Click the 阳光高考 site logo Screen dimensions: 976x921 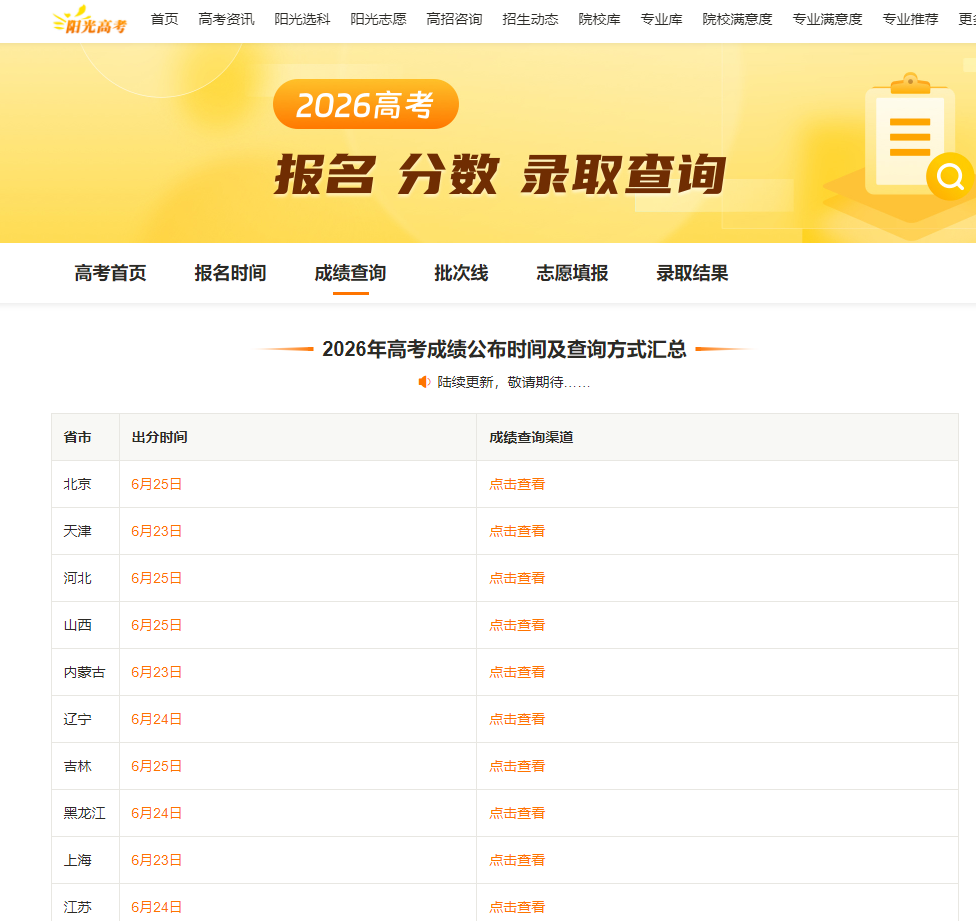90,20
